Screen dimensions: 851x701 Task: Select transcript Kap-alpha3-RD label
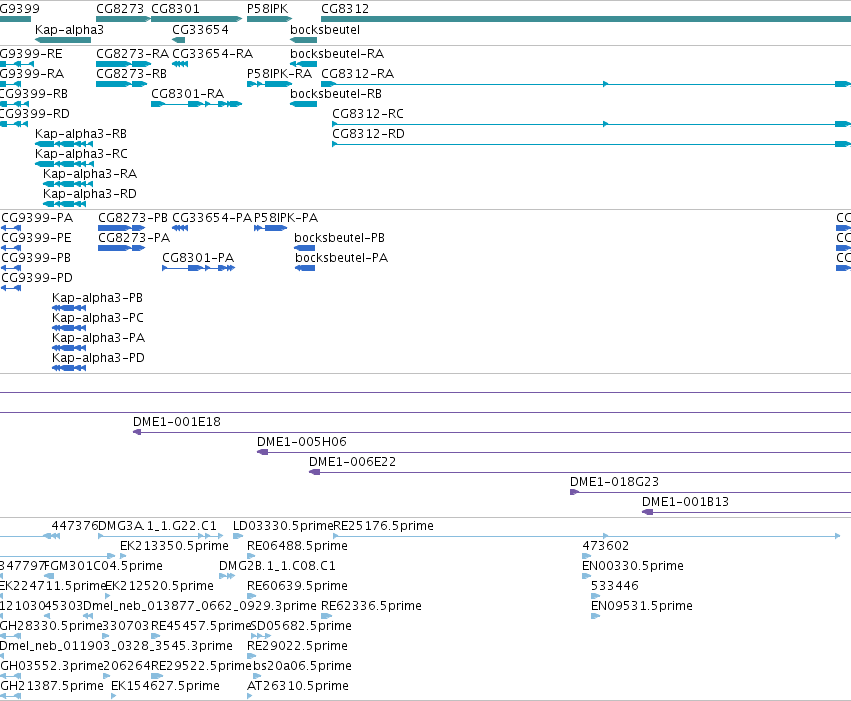(x=90, y=194)
